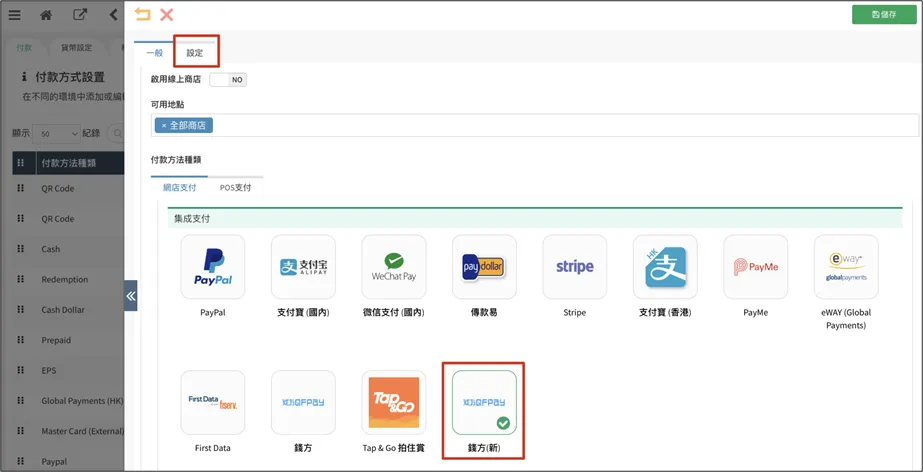Save with the green button
The image size is (923, 472).
[x=884, y=15]
